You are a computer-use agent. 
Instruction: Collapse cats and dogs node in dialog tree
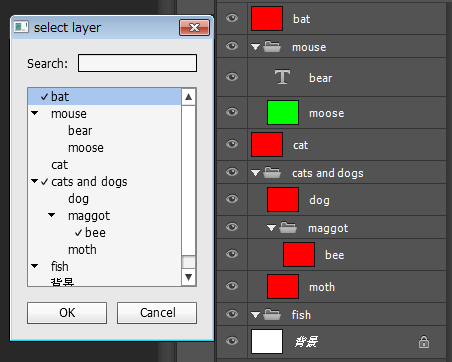click(34, 181)
